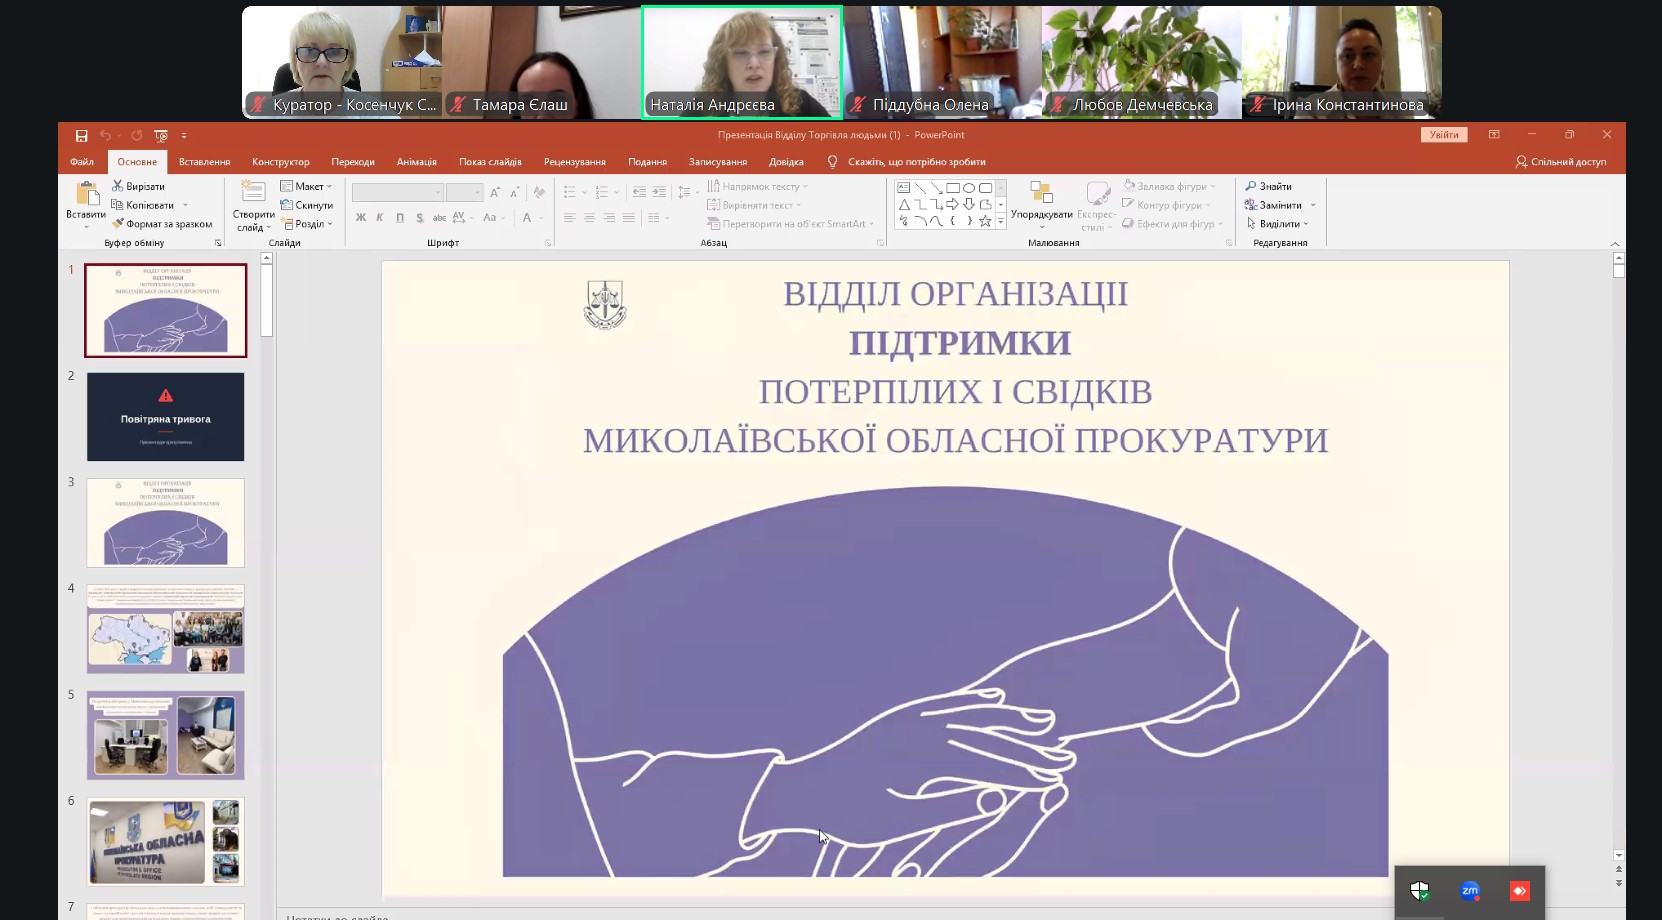
Task: Toggle text shadow S formatting
Action: coord(420,217)
